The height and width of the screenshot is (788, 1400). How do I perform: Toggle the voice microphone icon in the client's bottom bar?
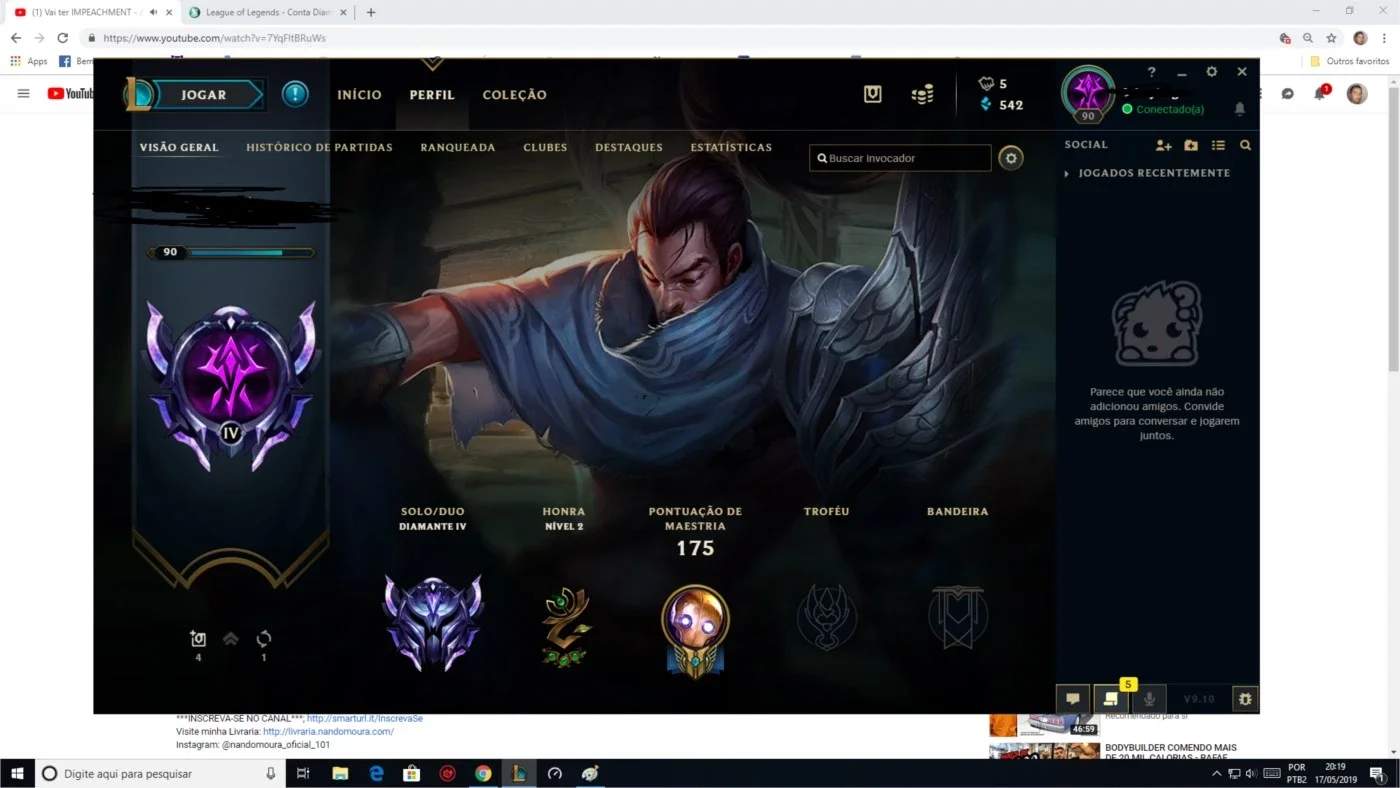(x=1149, y=699)
